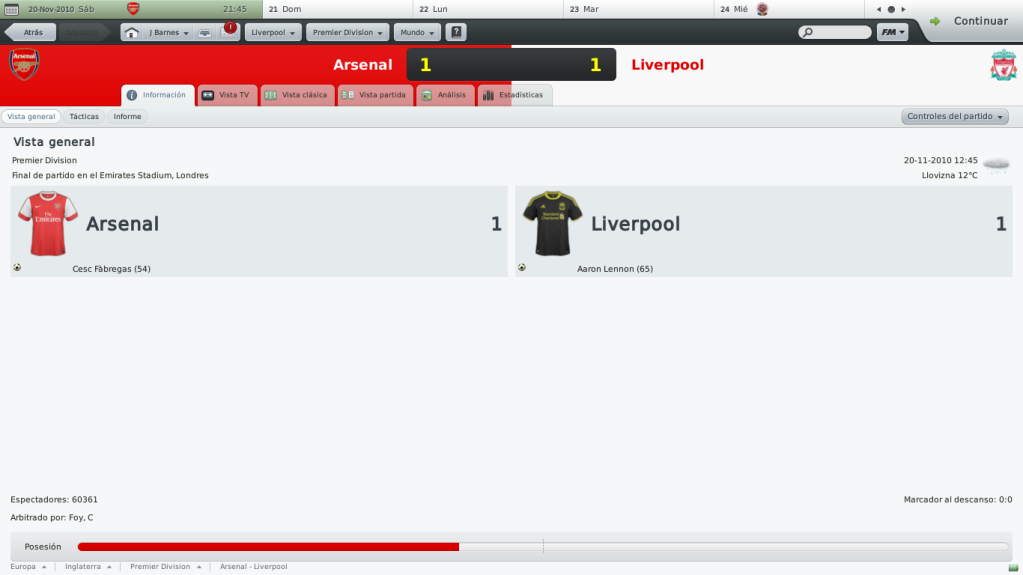Image resolution: width=1023 pixels, height=575 pixels.
Task: Select the Tácticas sub-tab
Action: [84, 116]
